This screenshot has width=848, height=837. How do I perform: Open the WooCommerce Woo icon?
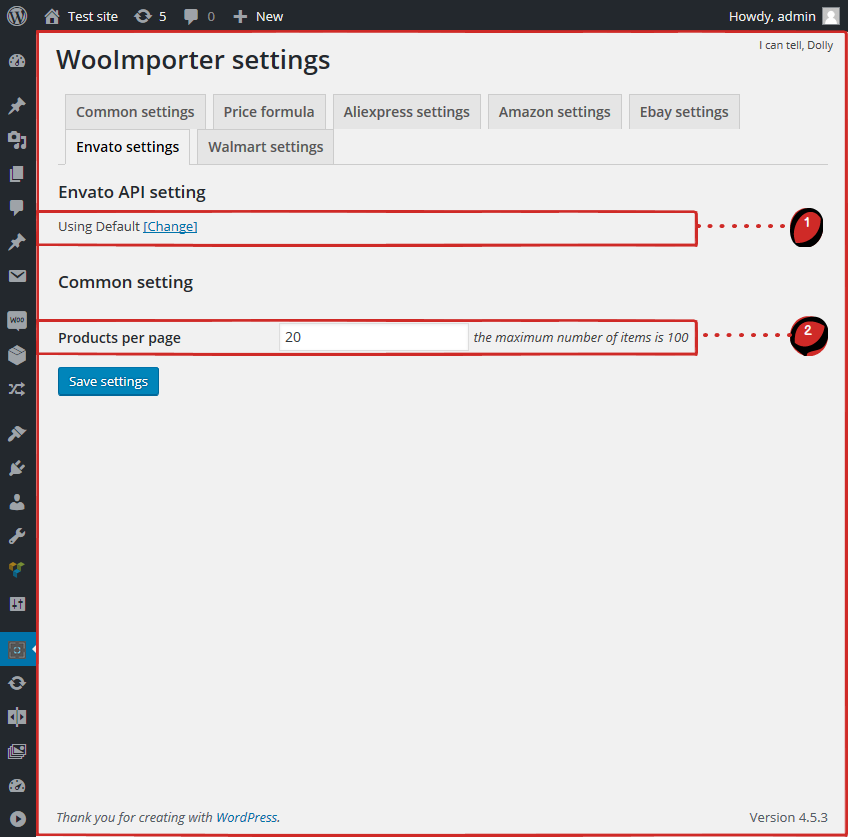17,320
